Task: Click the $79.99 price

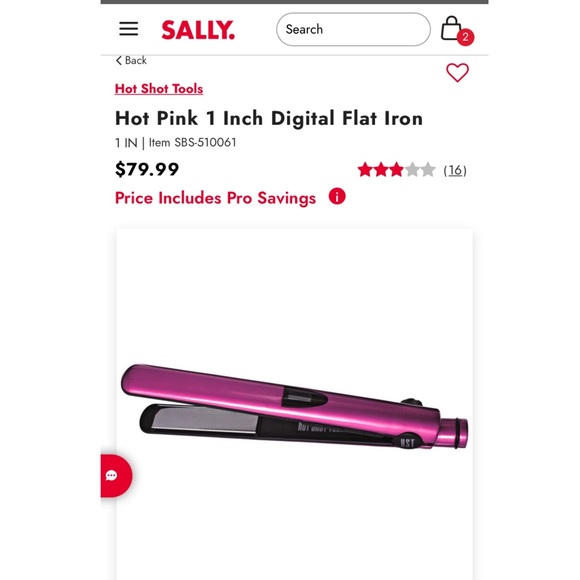Action: tap(147, 169)
